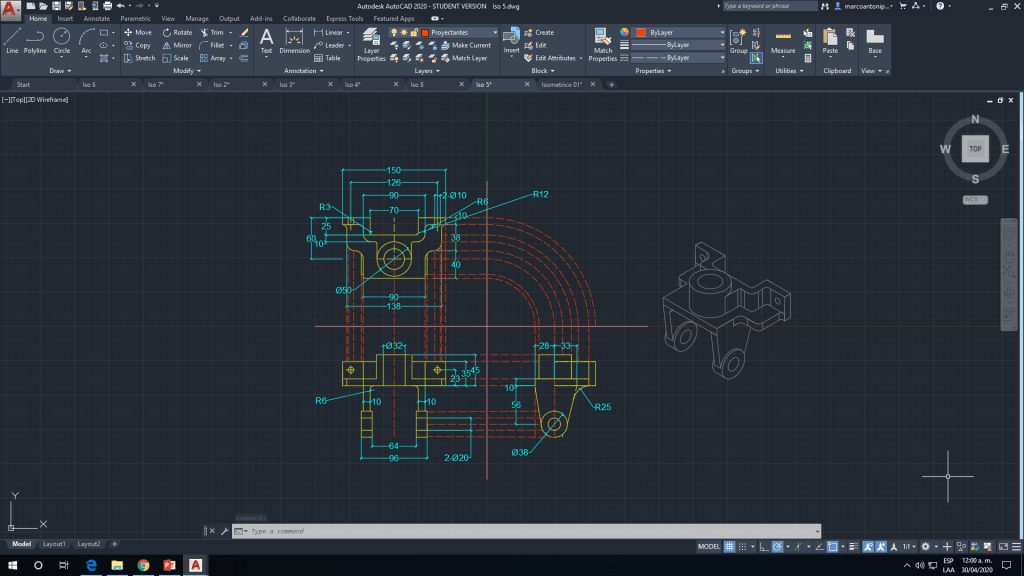Viewport: 1024px width, 576px height.
Task: Click the Mirror tool in Modify panel
Action: [177, 45]
